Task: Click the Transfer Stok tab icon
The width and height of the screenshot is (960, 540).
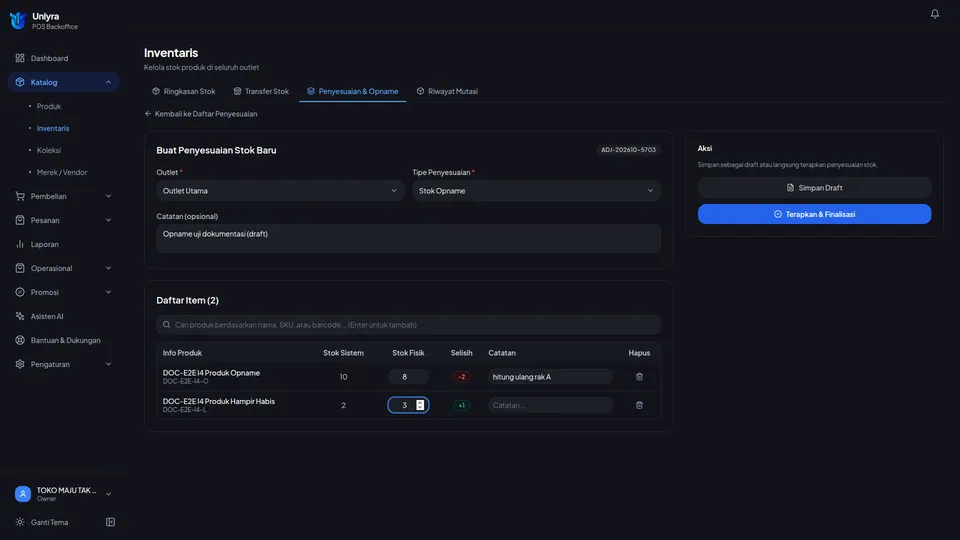Action: coord(238,91)
